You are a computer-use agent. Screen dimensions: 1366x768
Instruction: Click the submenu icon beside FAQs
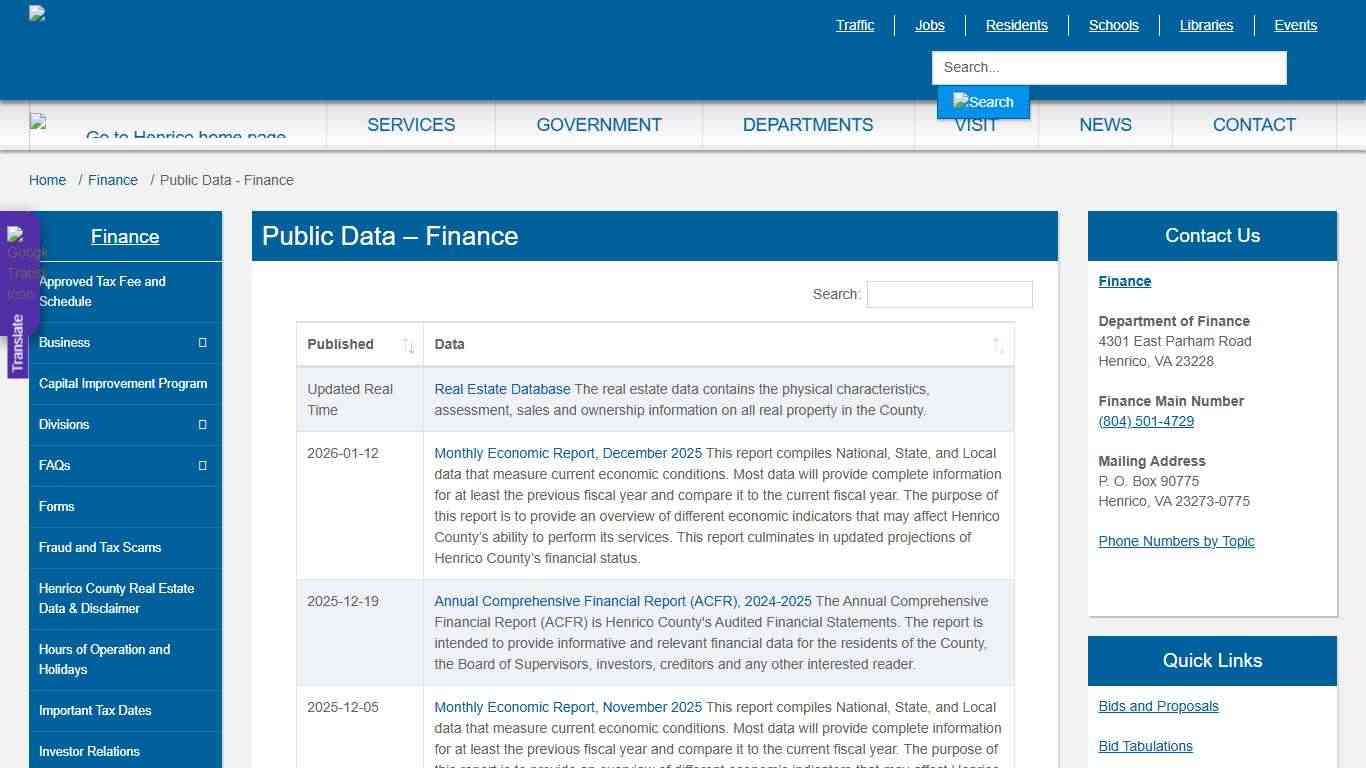(202, 465)
